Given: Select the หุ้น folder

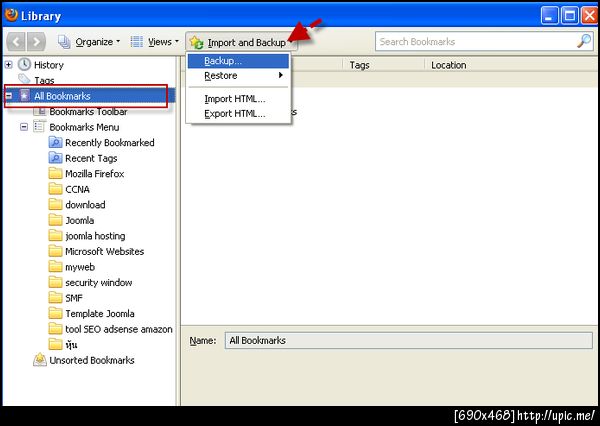Looking at the screenshot, I should [71, 344].
